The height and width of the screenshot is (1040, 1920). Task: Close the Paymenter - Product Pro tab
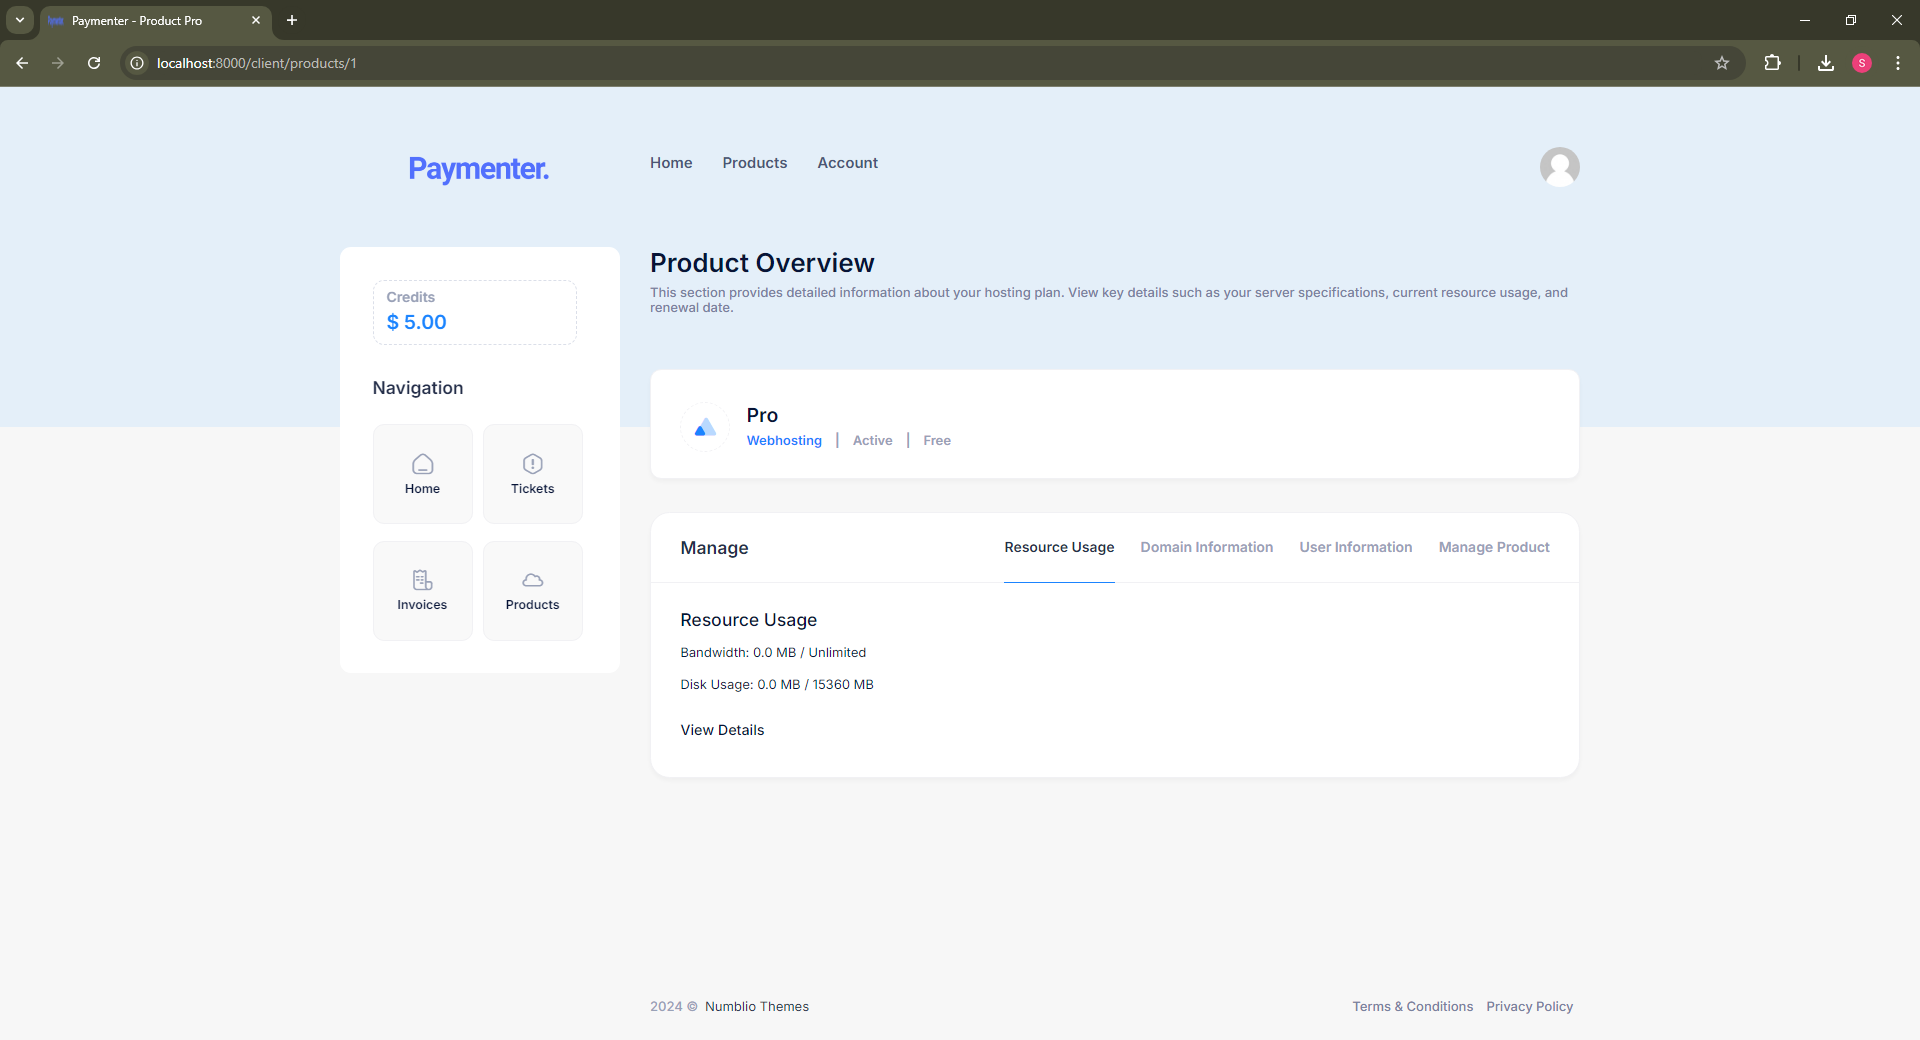(x=256, y=20)
